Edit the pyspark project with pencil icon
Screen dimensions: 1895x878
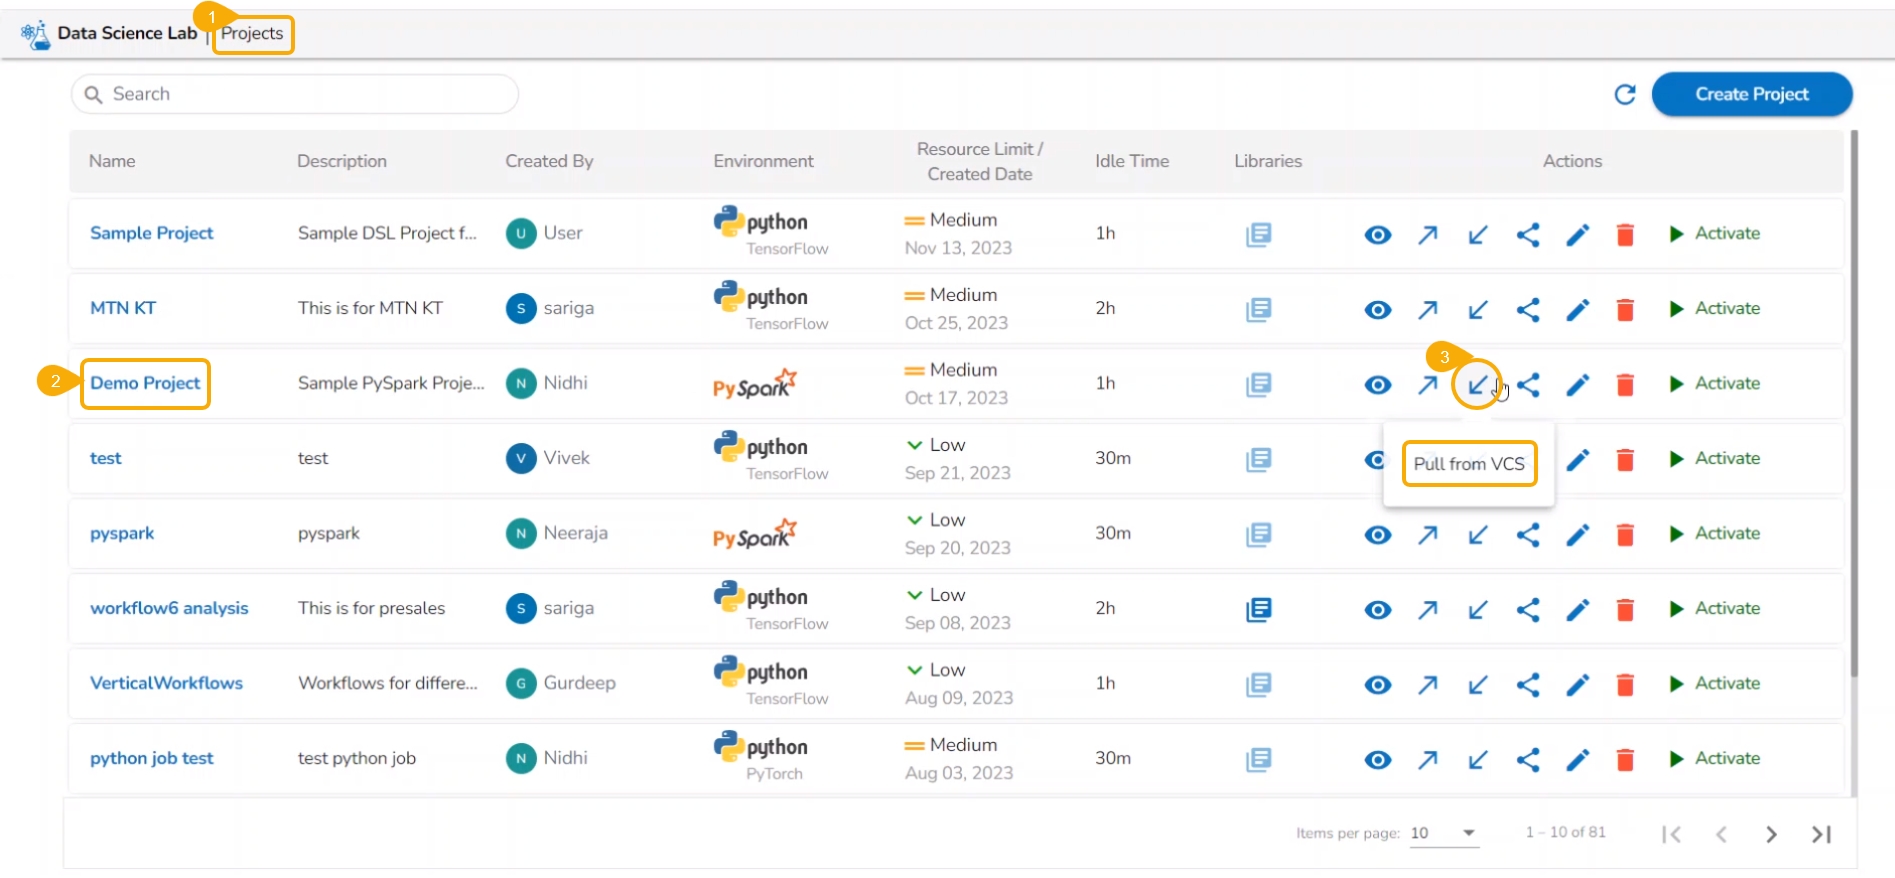[x=1577, y=535]
